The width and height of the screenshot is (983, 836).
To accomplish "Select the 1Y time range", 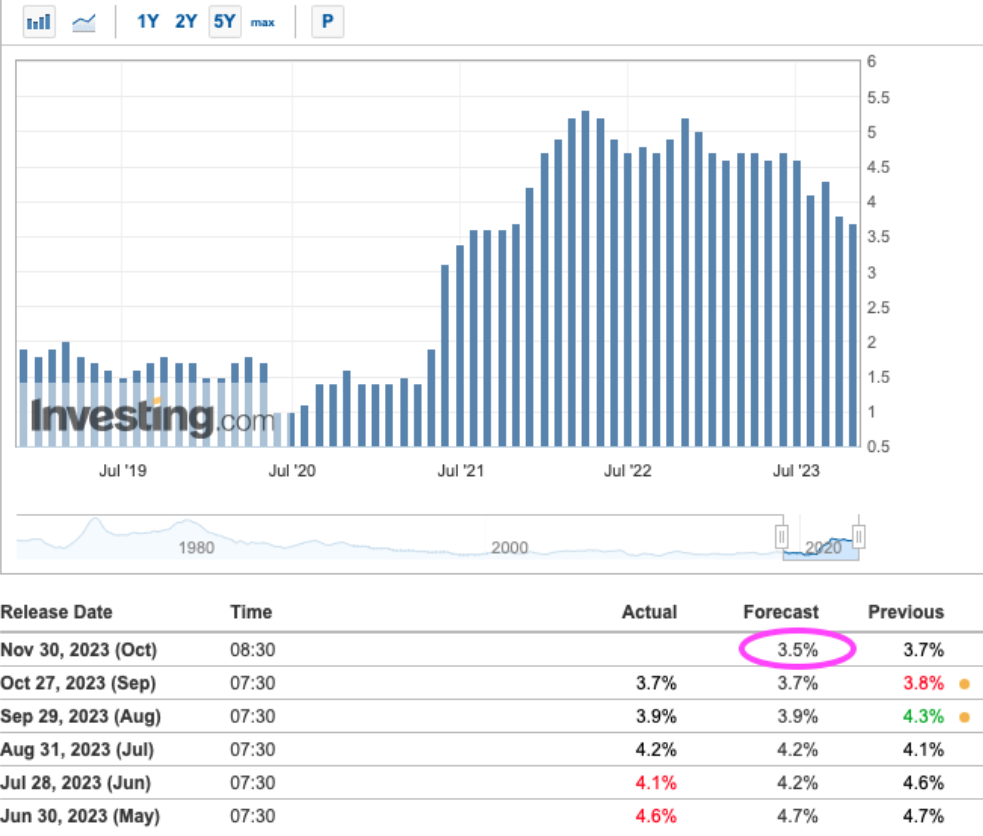I will tap(148, 22).
